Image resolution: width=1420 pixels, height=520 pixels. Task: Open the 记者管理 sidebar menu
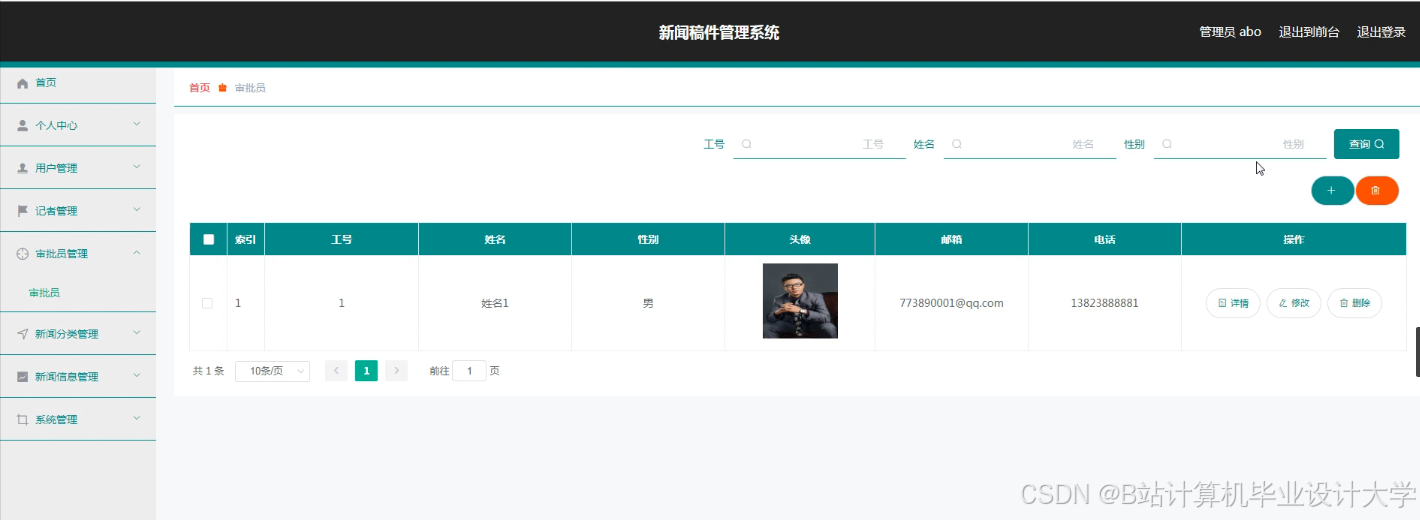coord(78,211)
